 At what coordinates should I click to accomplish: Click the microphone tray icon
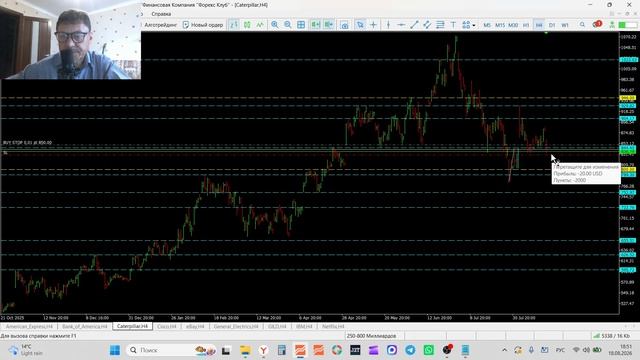click(x=531, y=350)
